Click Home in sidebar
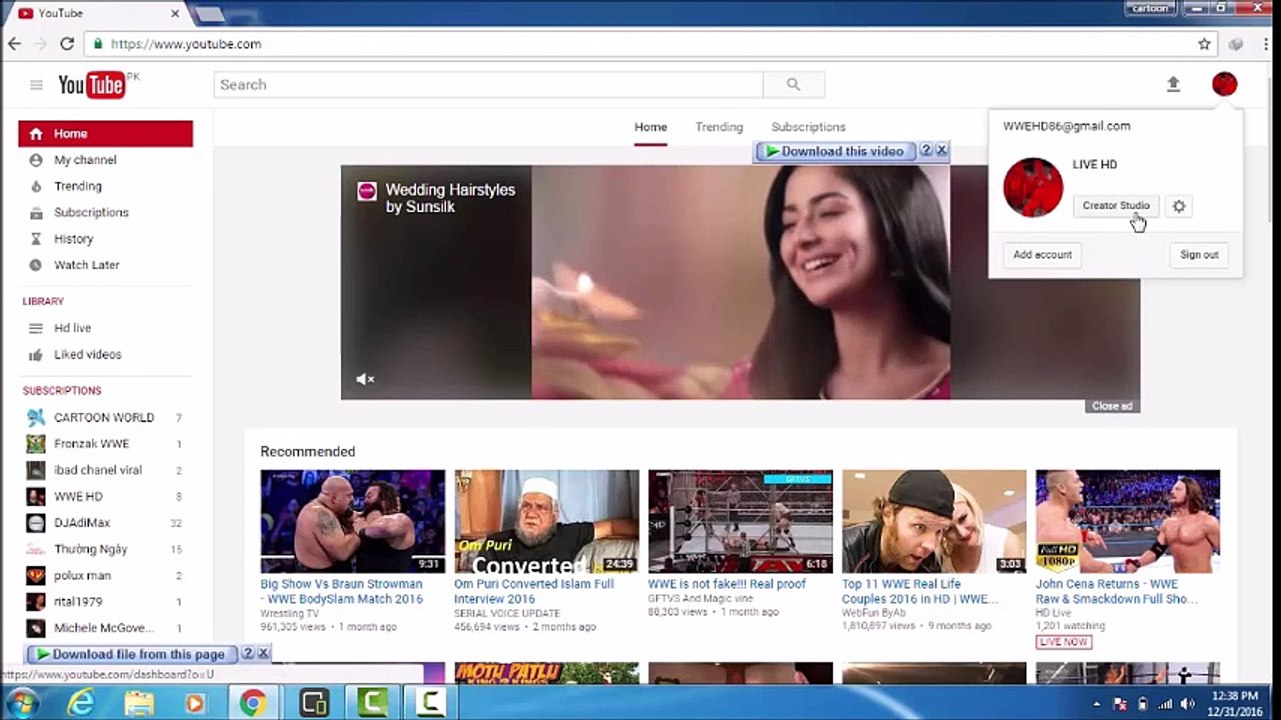Image resolution: width=1281 pixels, height=720 pixels. 105,134
